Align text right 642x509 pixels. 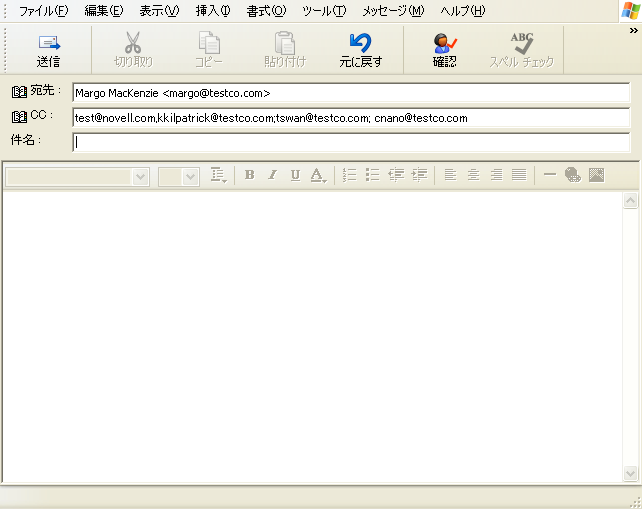[x=496, y=175]
